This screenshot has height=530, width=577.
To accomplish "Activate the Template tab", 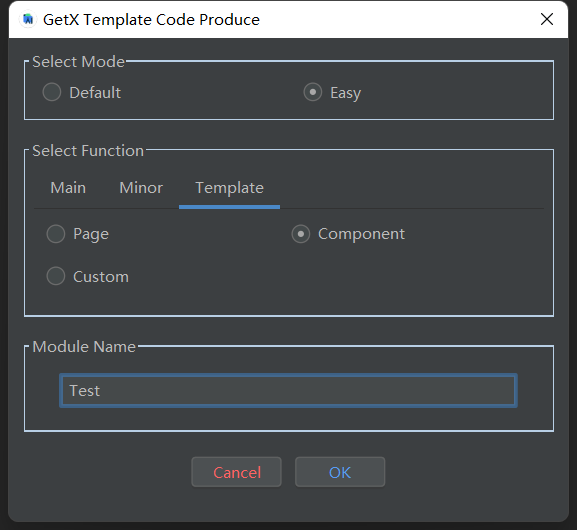I will click(229, 188).
